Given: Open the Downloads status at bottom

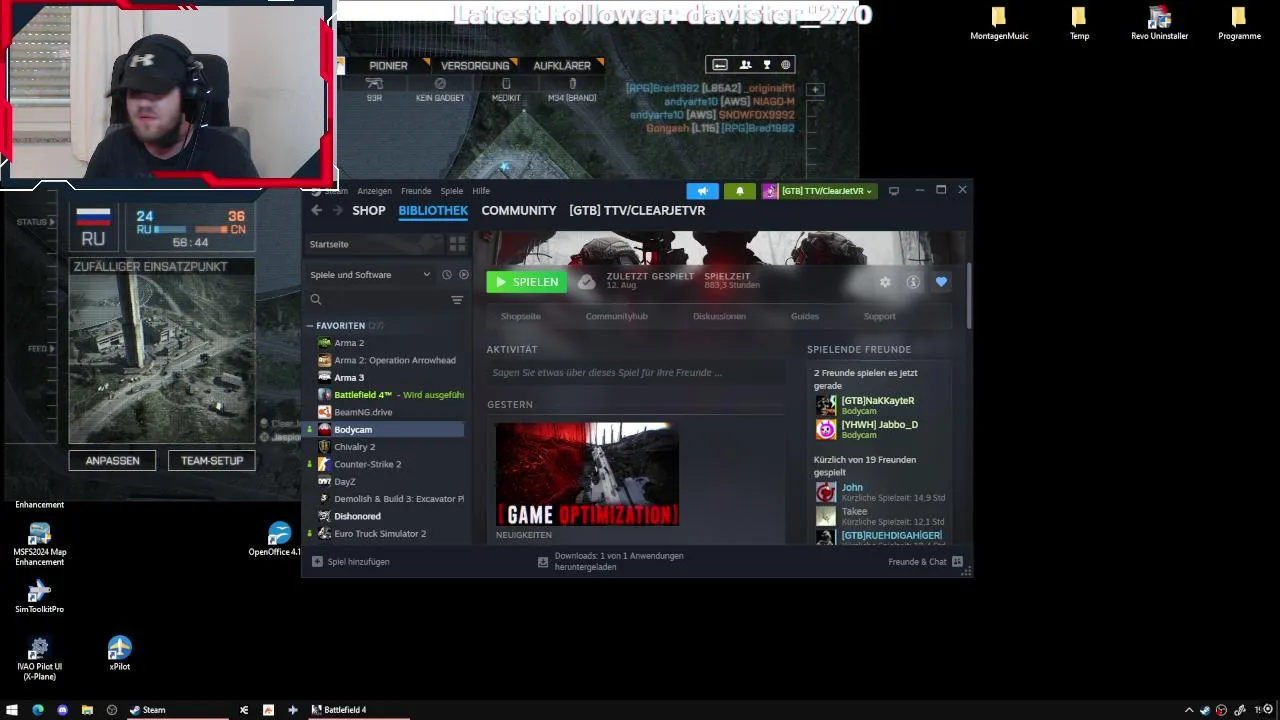Looking at the screenshot, I should (x=612, y=562).
